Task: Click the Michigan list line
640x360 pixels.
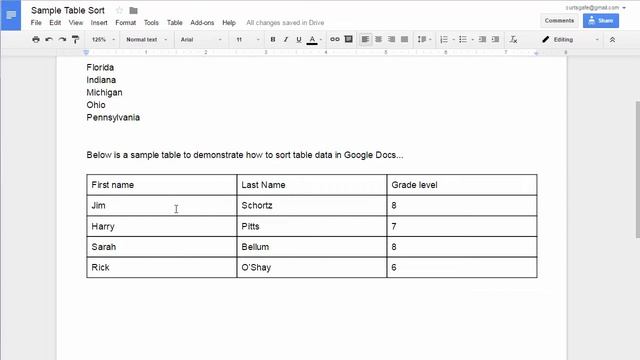Action: (x=104, y=92)
